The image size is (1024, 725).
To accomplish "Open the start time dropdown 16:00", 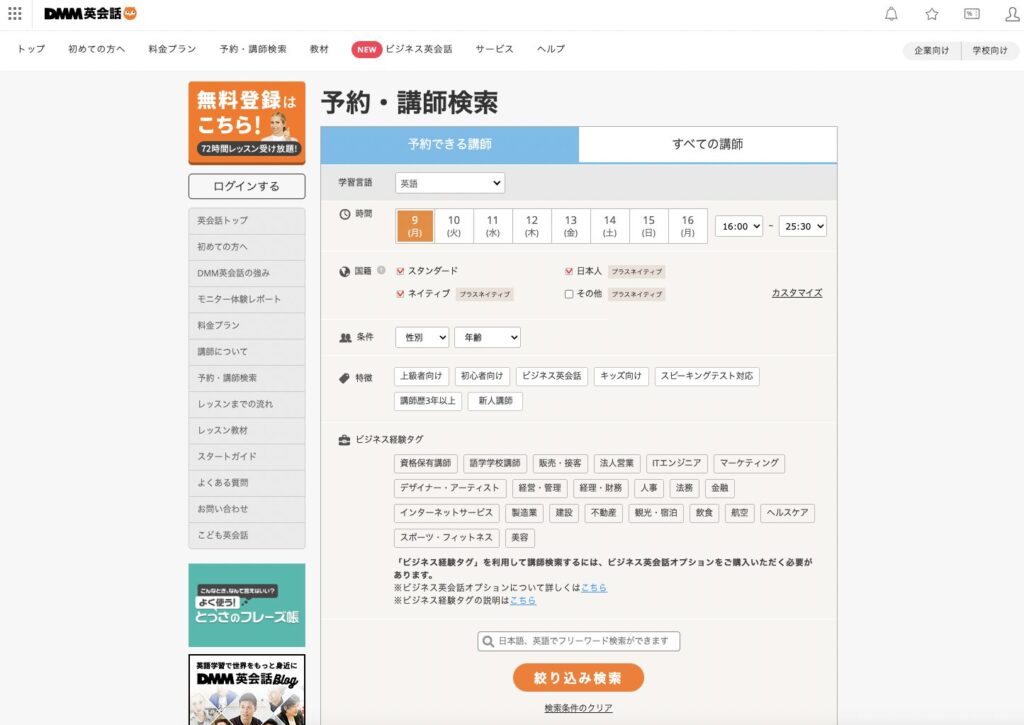I will (739, 226).
